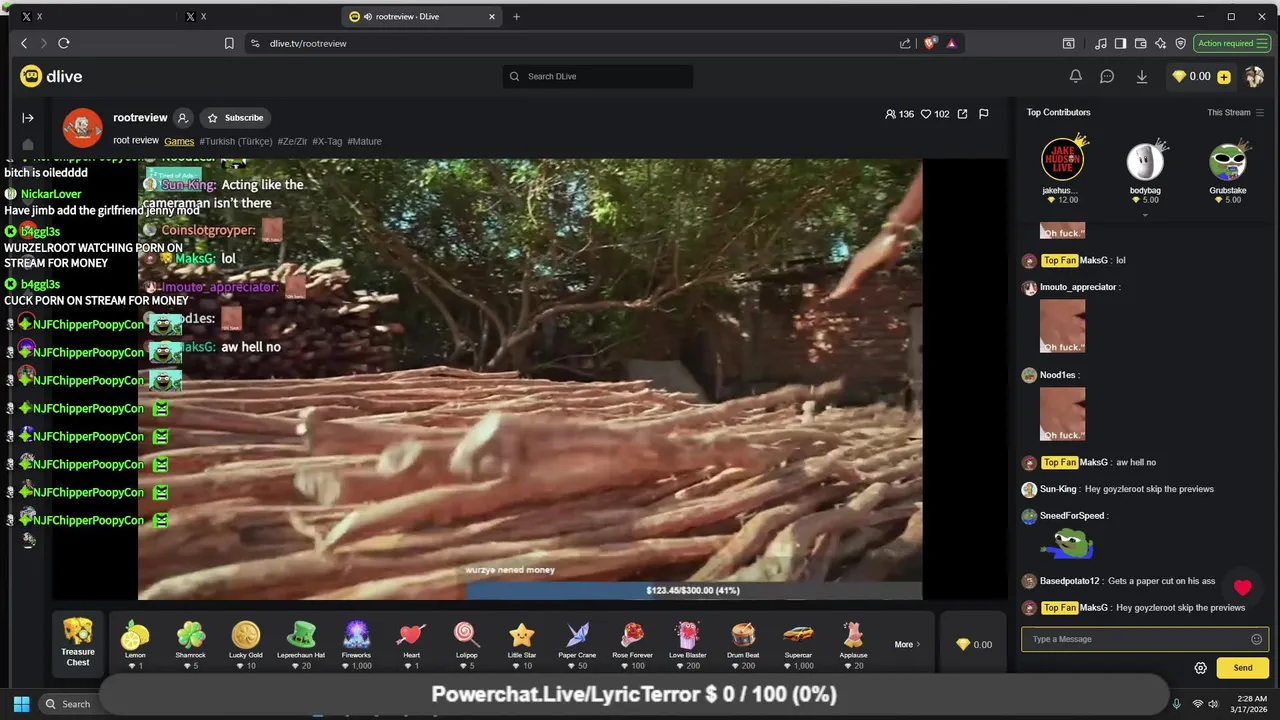The height and width of the screenshot is (720, 1280).
Task: Open the Games category link
Action: [179, 141]
